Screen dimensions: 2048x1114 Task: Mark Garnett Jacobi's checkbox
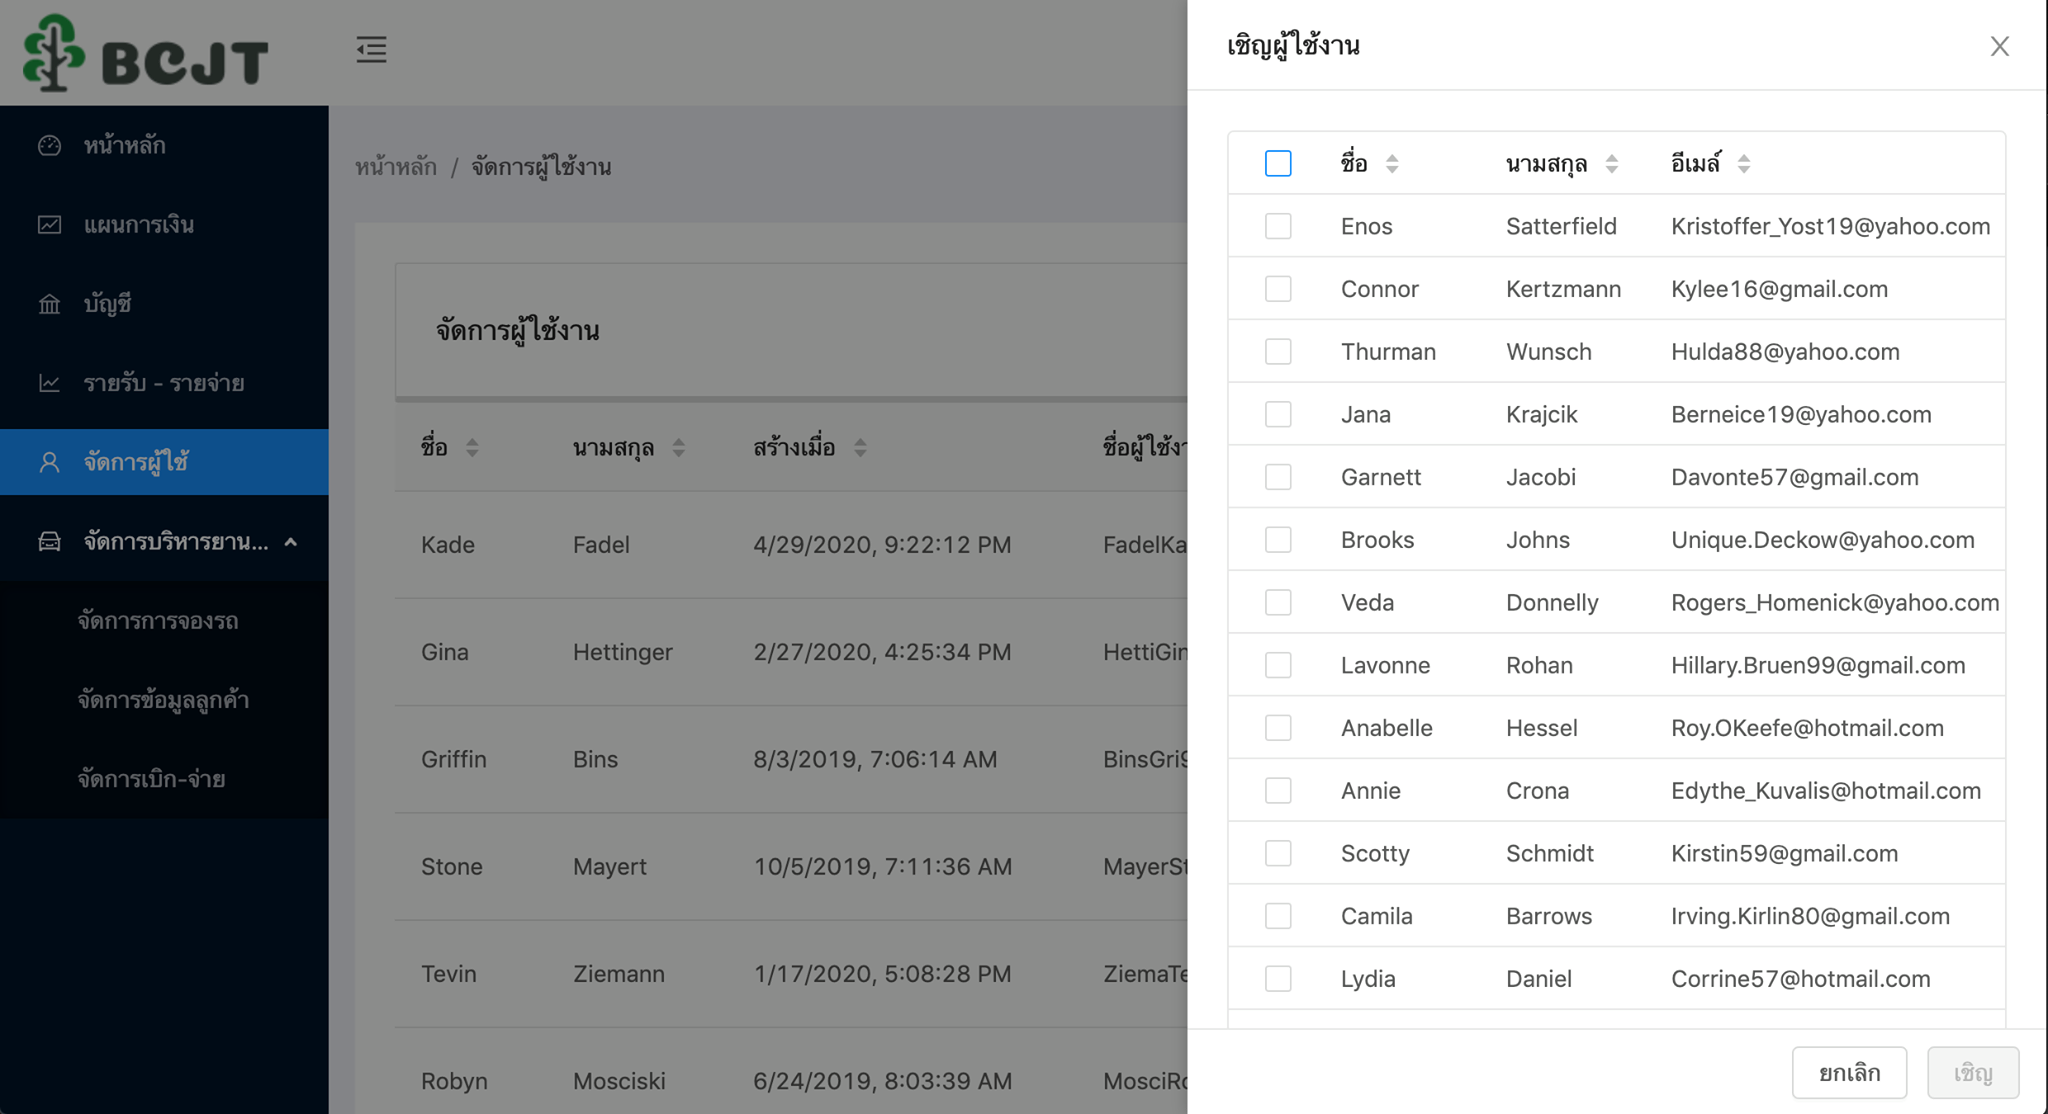click(1278, 477)
